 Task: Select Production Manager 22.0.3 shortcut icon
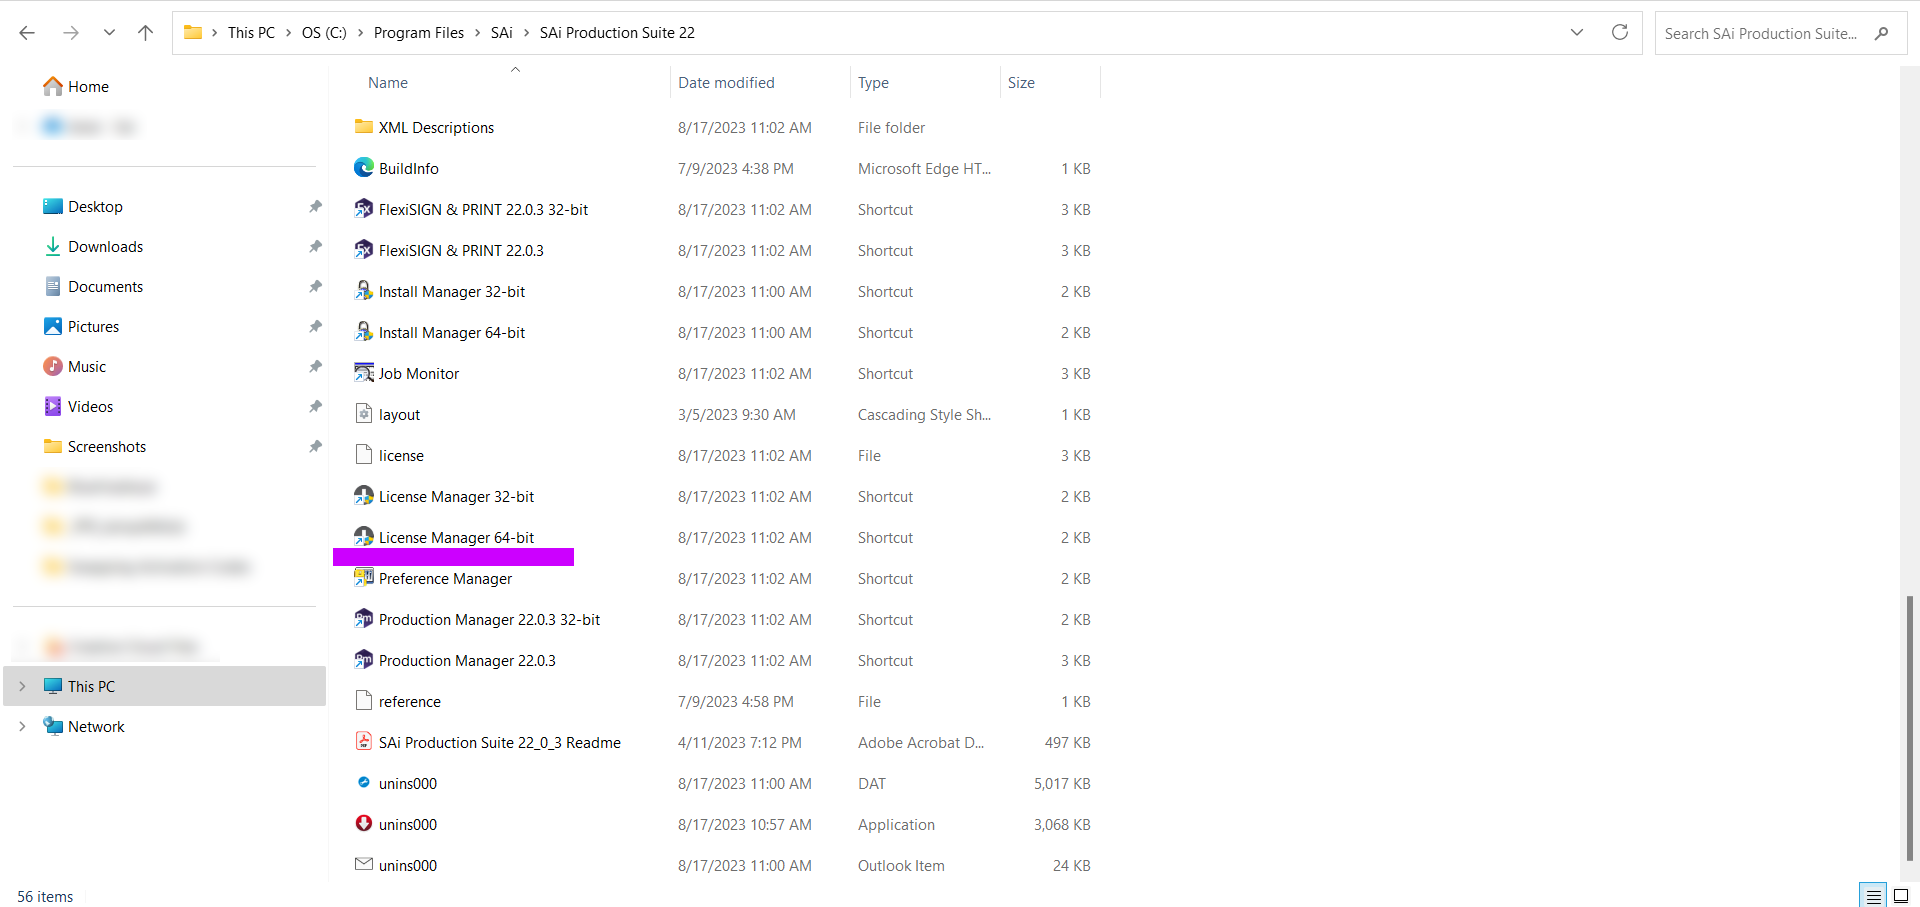click(364, 660)
